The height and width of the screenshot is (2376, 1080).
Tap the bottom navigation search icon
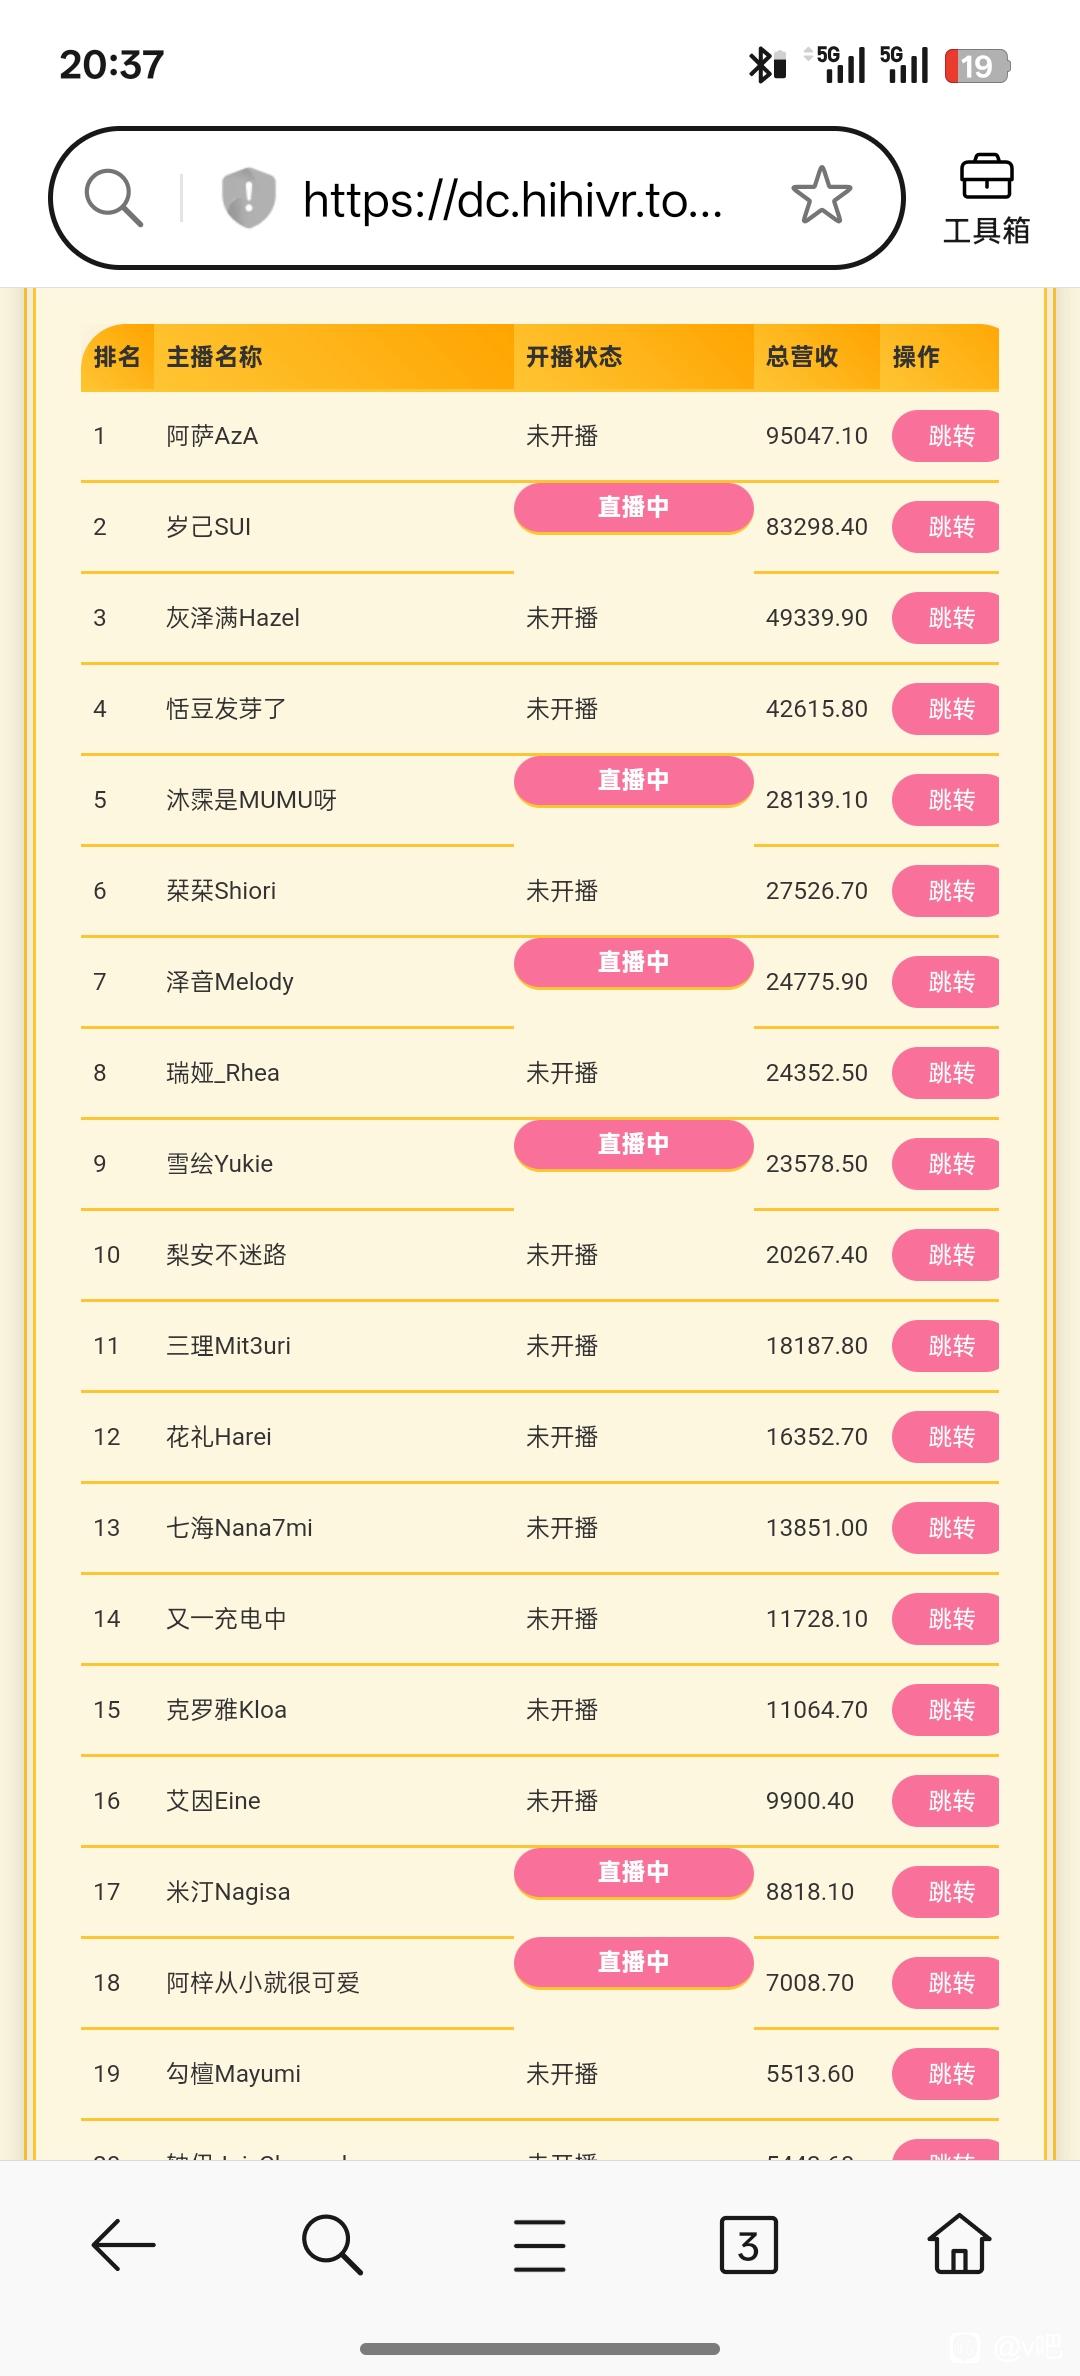click(x=332, y=2245)
